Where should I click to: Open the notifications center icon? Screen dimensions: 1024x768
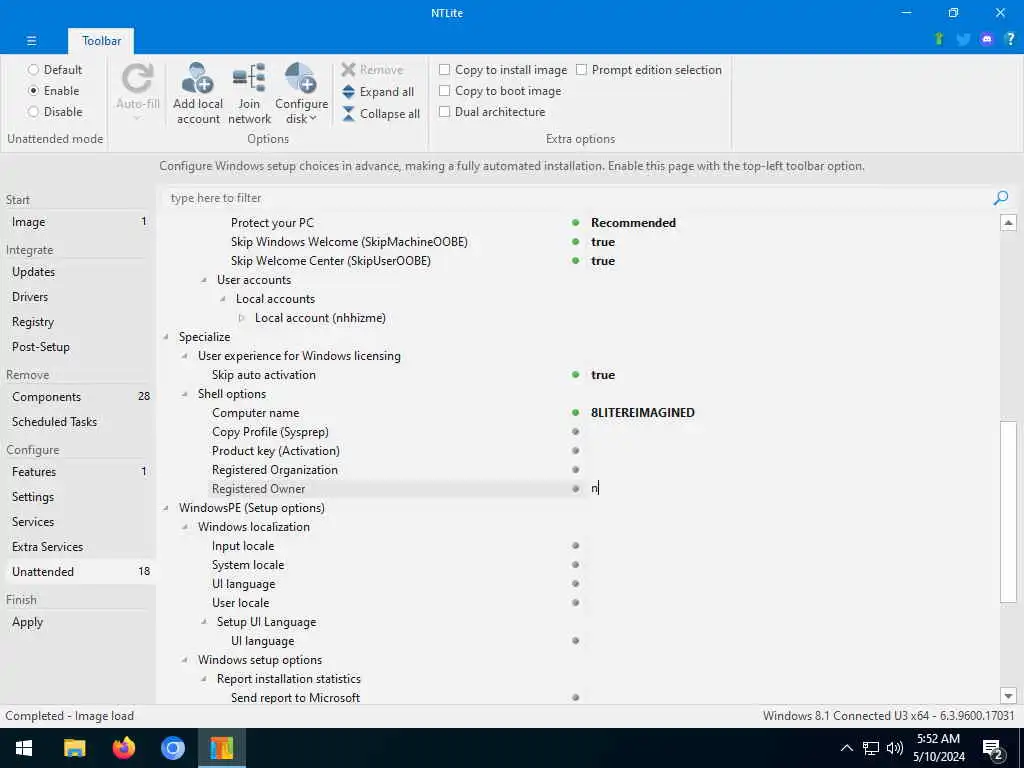(993, 749)
